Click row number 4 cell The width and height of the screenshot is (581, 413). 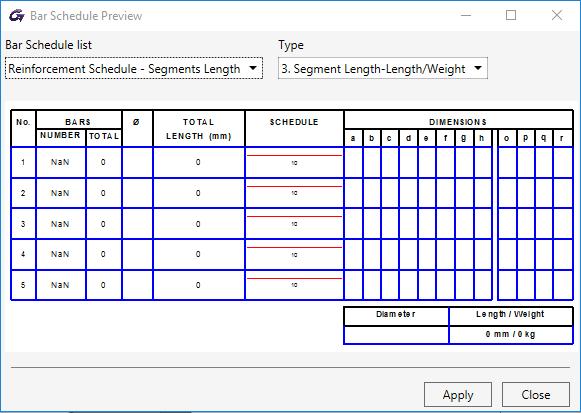click(23, 254)
